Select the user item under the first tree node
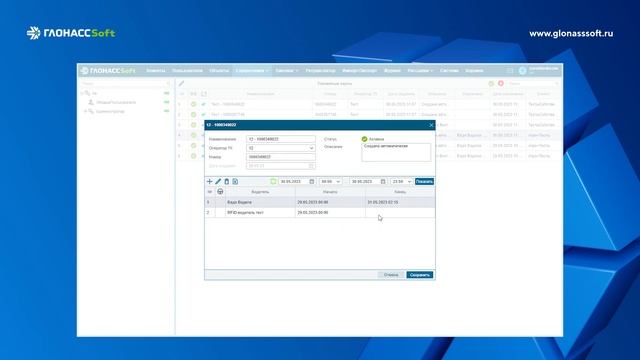This screenshot has width=640, height=360. tap(116, 102)
